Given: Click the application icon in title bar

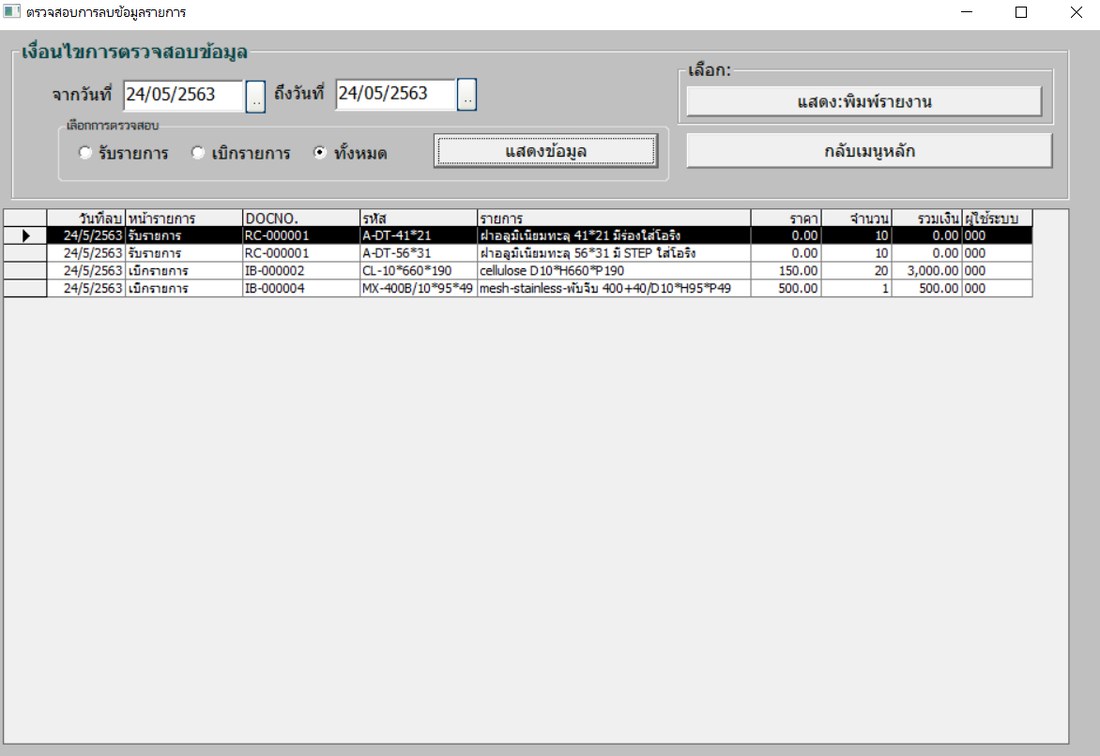Looking at the screenshot, I should click(x=12, y=11).
